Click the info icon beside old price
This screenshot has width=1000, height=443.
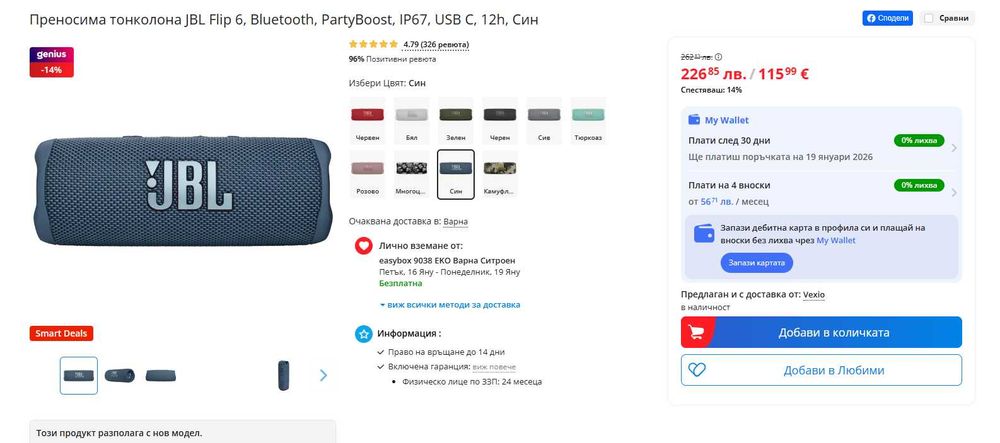(719, 57)
